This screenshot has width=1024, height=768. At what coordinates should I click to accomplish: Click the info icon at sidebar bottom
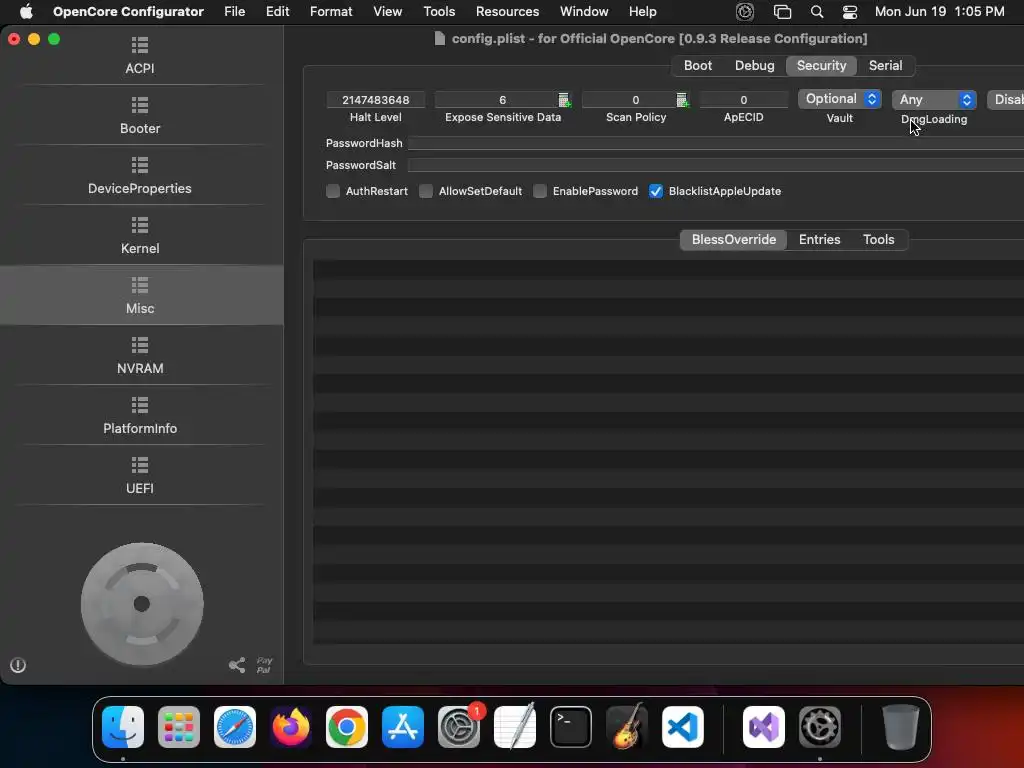[18, 665]
